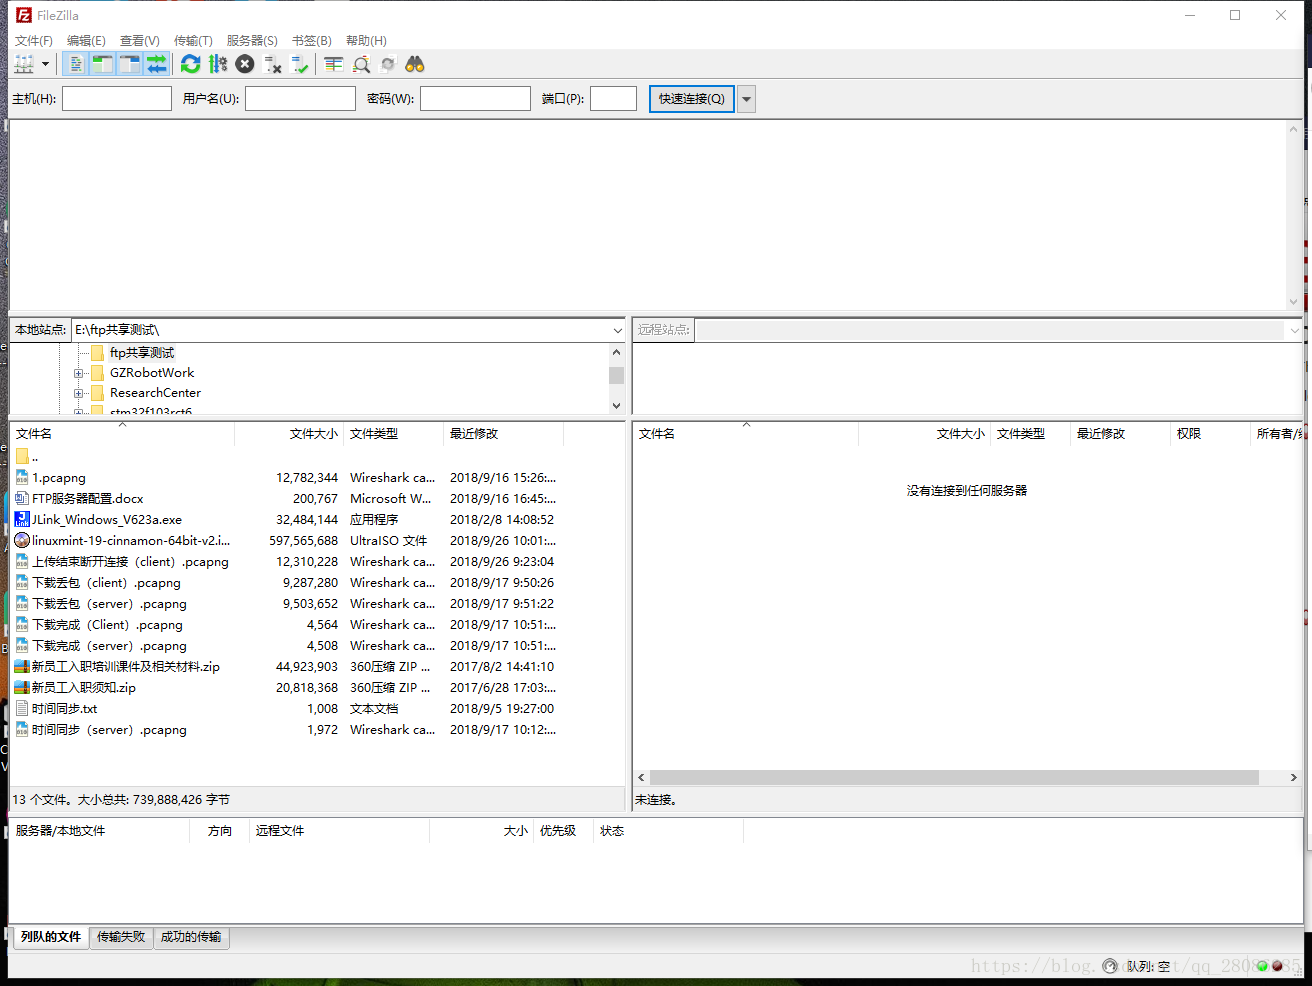Open the 本地站点 path dropdown
The image size is (1312, 986).
click(x=617, y=330)
